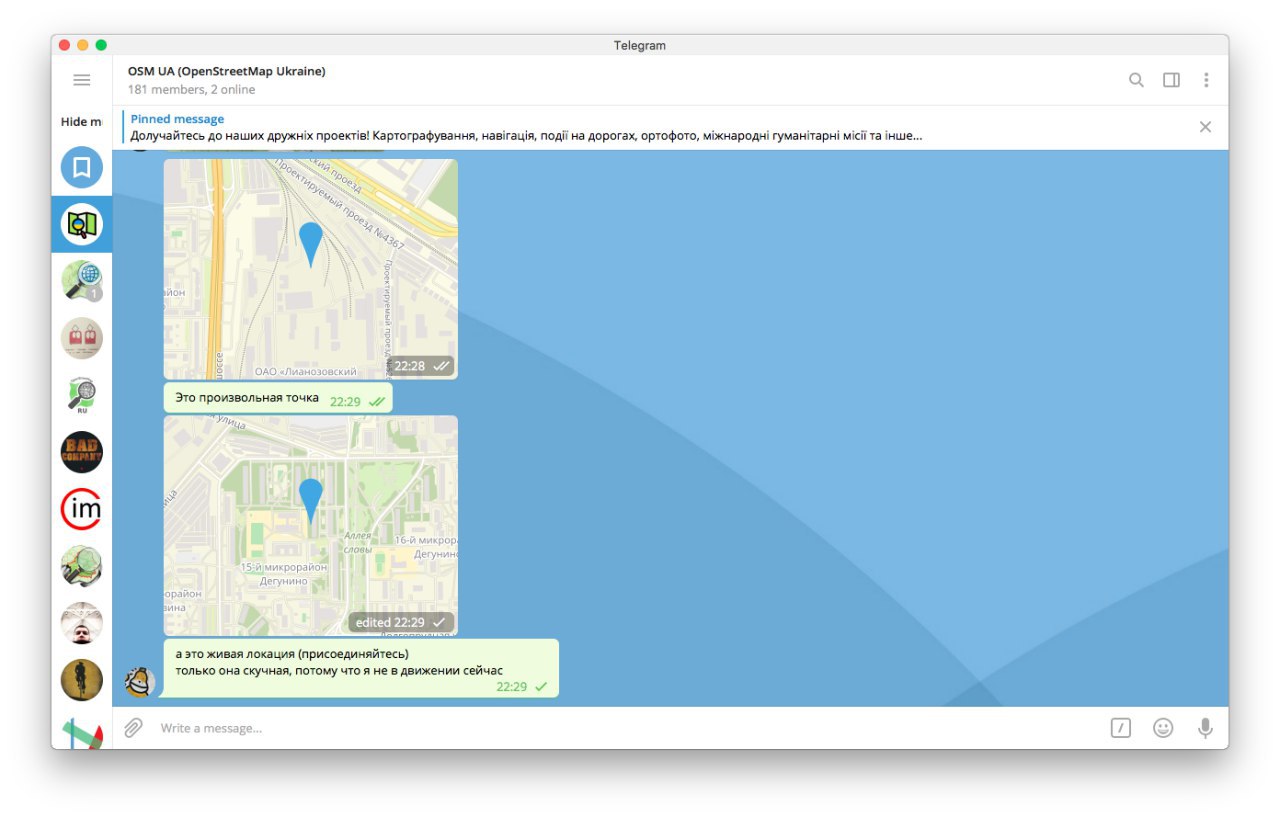Focus the Write a message field
This screenshot has height=817, width=1280.
[628, 728]
